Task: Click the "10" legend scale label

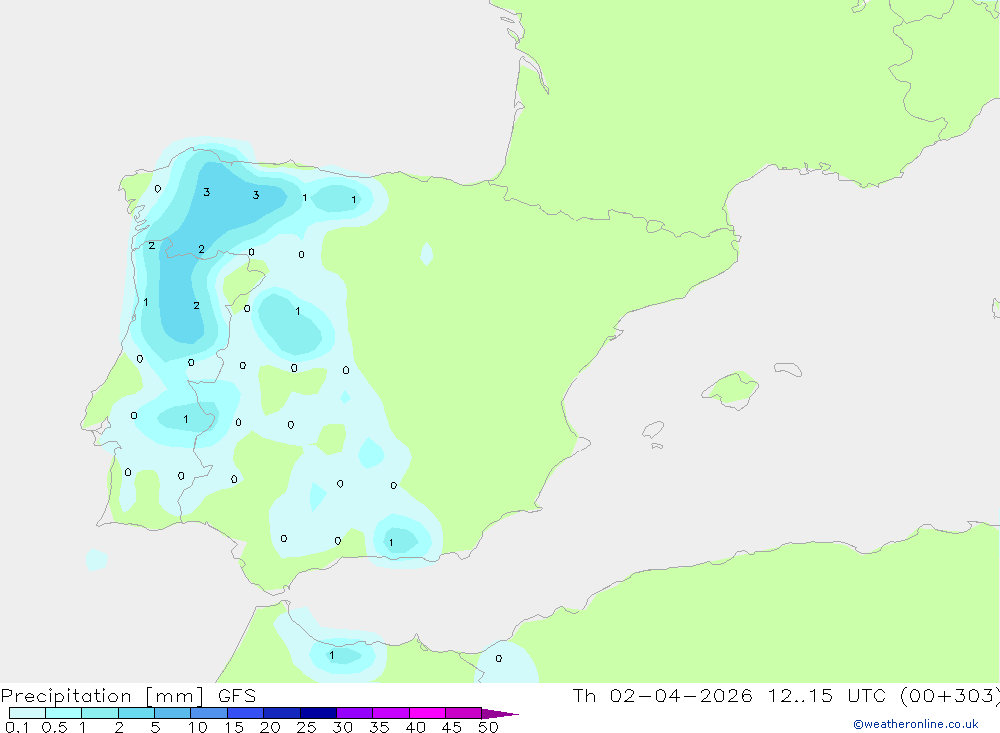Action: tap(198, 727)
